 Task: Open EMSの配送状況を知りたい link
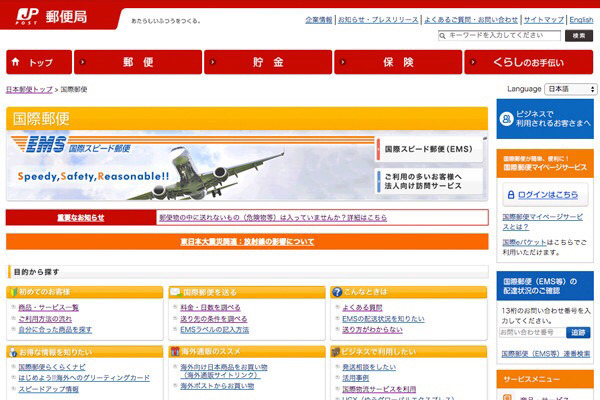(x=383, y=318)
